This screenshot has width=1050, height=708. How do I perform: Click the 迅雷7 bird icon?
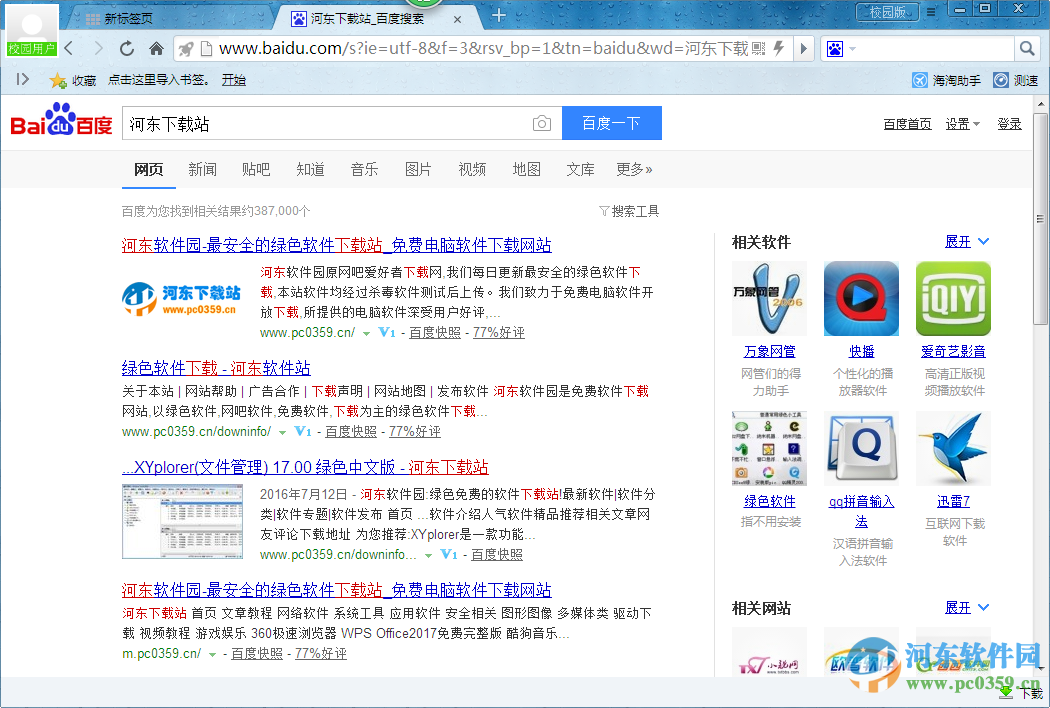[953, 448]
